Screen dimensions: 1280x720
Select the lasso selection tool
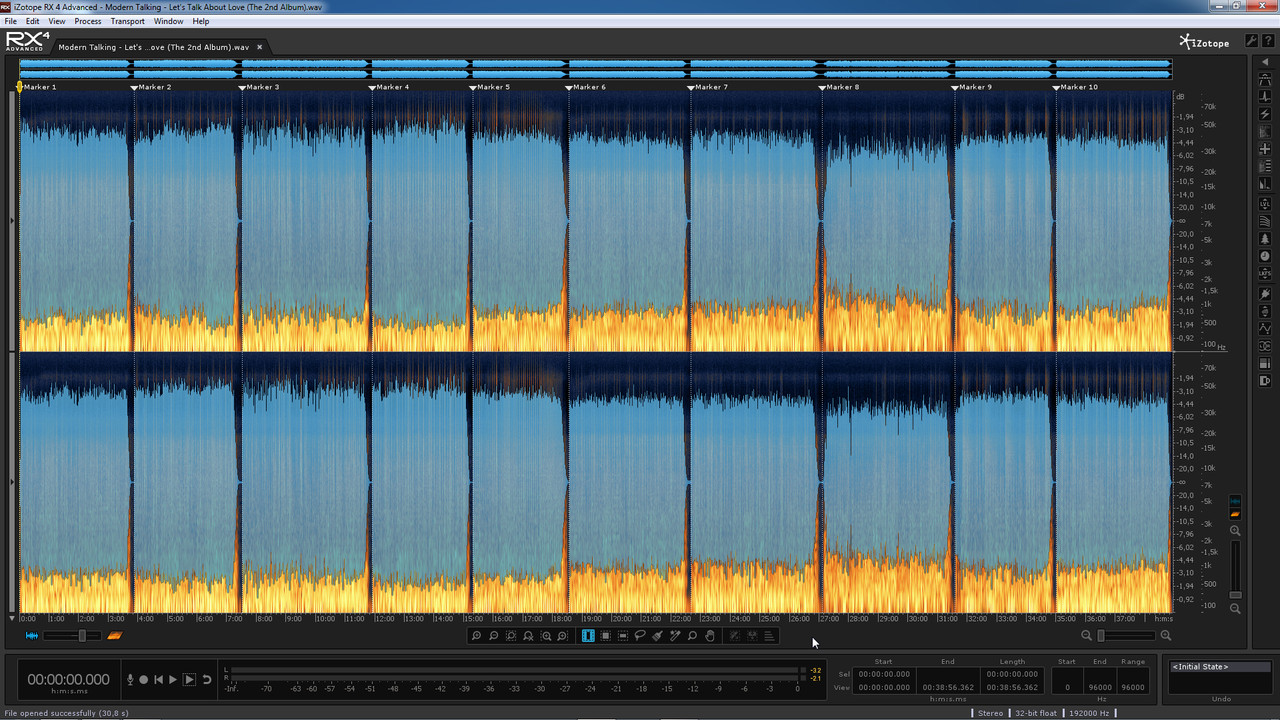tap(640, 636)
